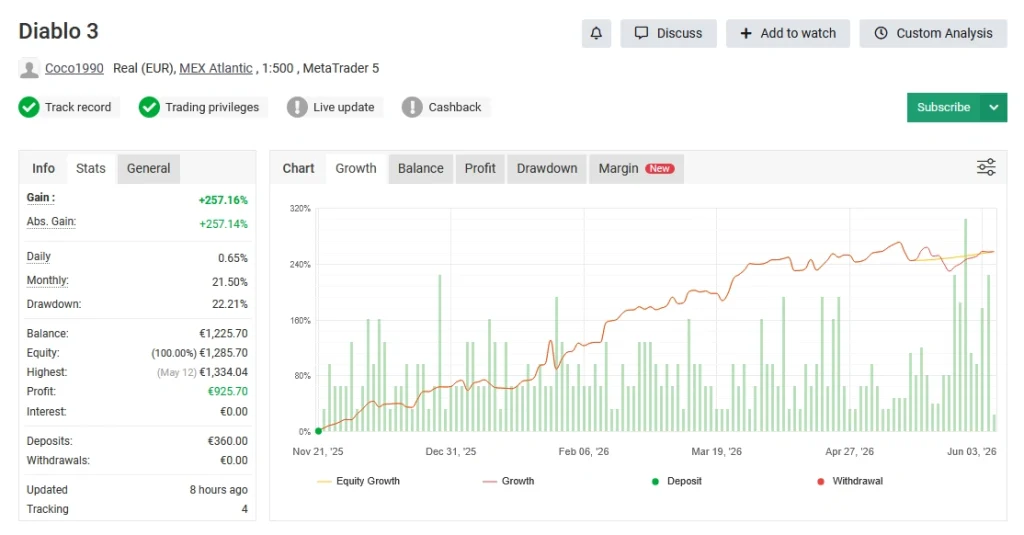Image resolution: width=1024 pixels, height=535 pixels.
Task: Click the Live update warning icon
Action: [x=297, y=107]
